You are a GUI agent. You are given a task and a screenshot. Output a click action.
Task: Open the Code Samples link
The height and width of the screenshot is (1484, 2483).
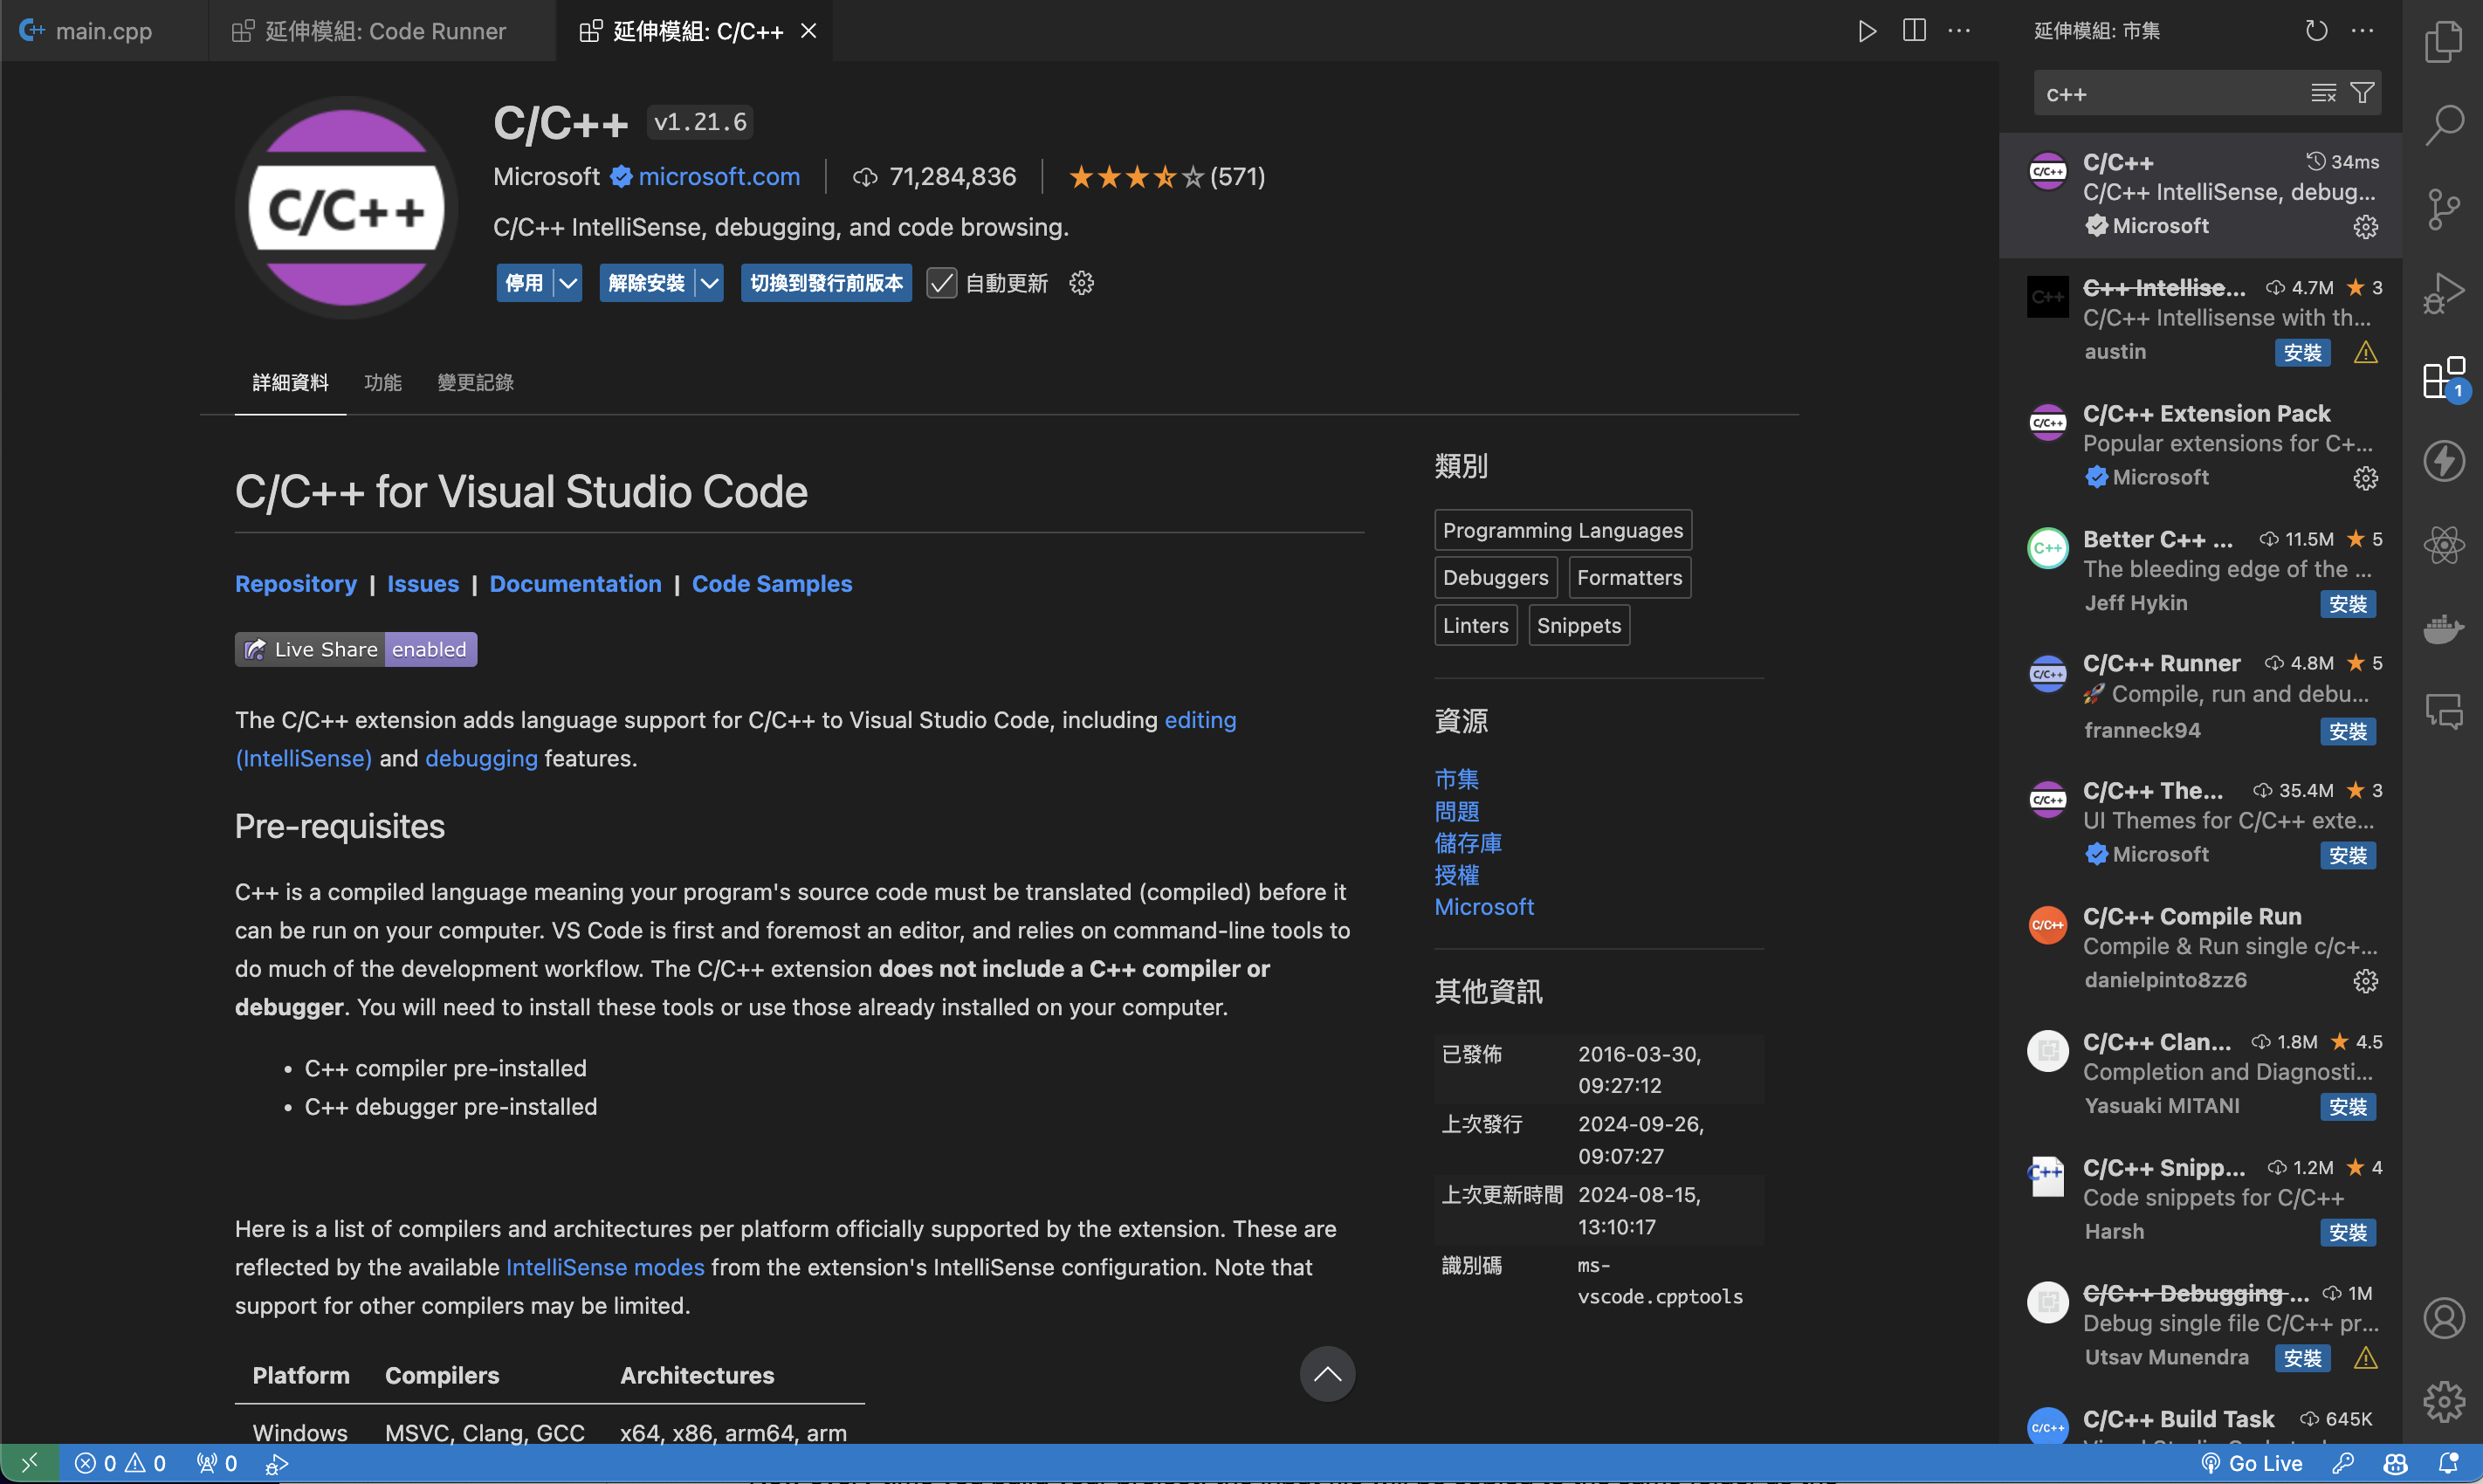(772, 584)
